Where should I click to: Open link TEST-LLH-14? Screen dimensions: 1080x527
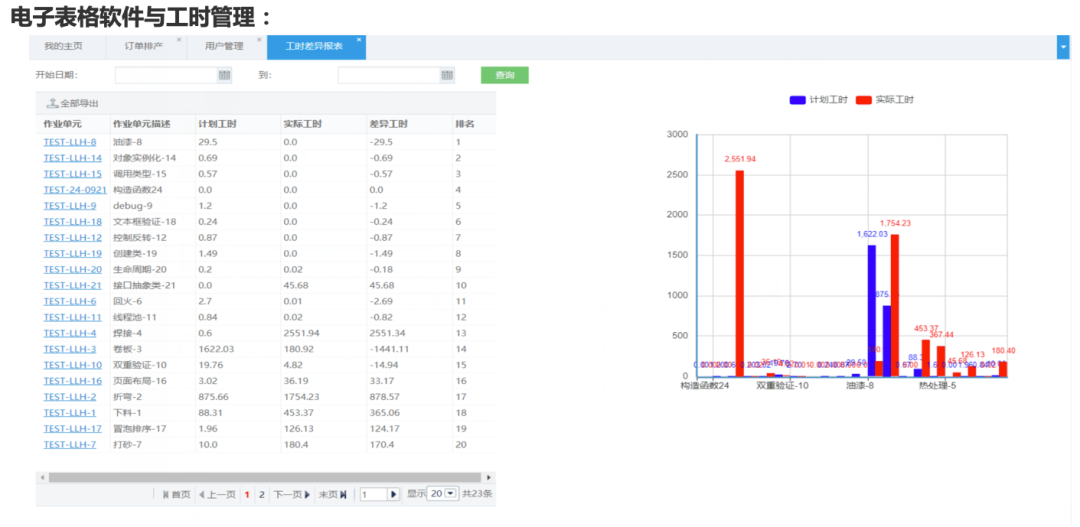pos(72,158)
